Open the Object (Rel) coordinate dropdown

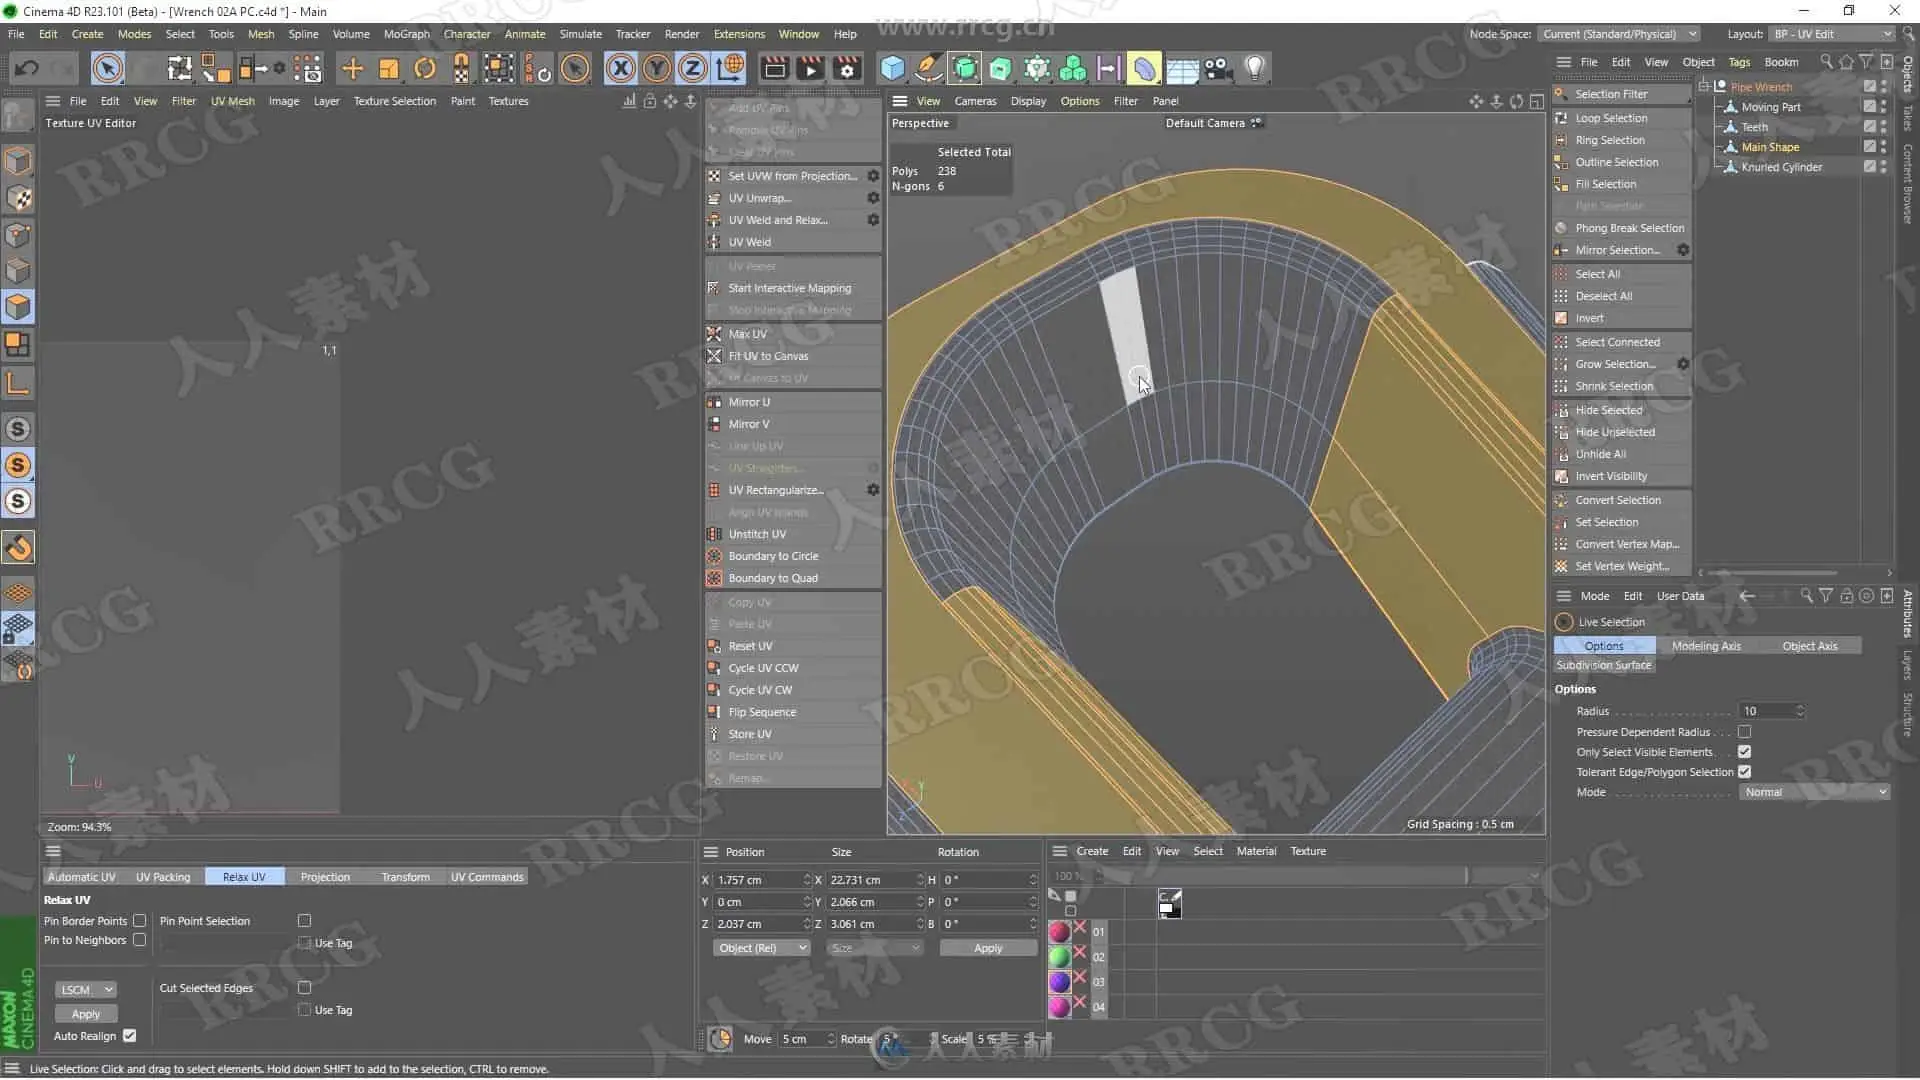tap(761, 948)
